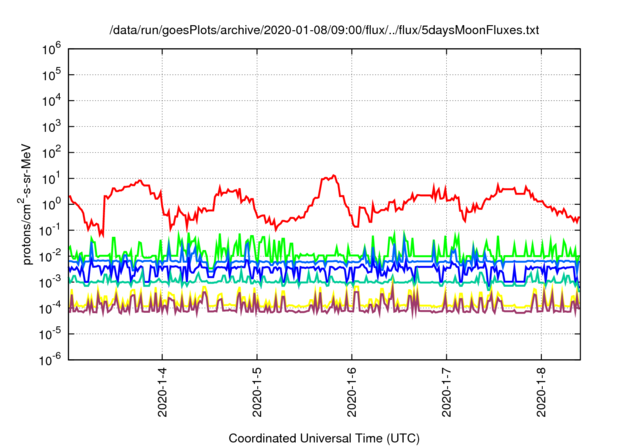Click the y-axis label 'protons/cm2-s-sr-MeV'
640x448 pixels.
click(24, 204)
